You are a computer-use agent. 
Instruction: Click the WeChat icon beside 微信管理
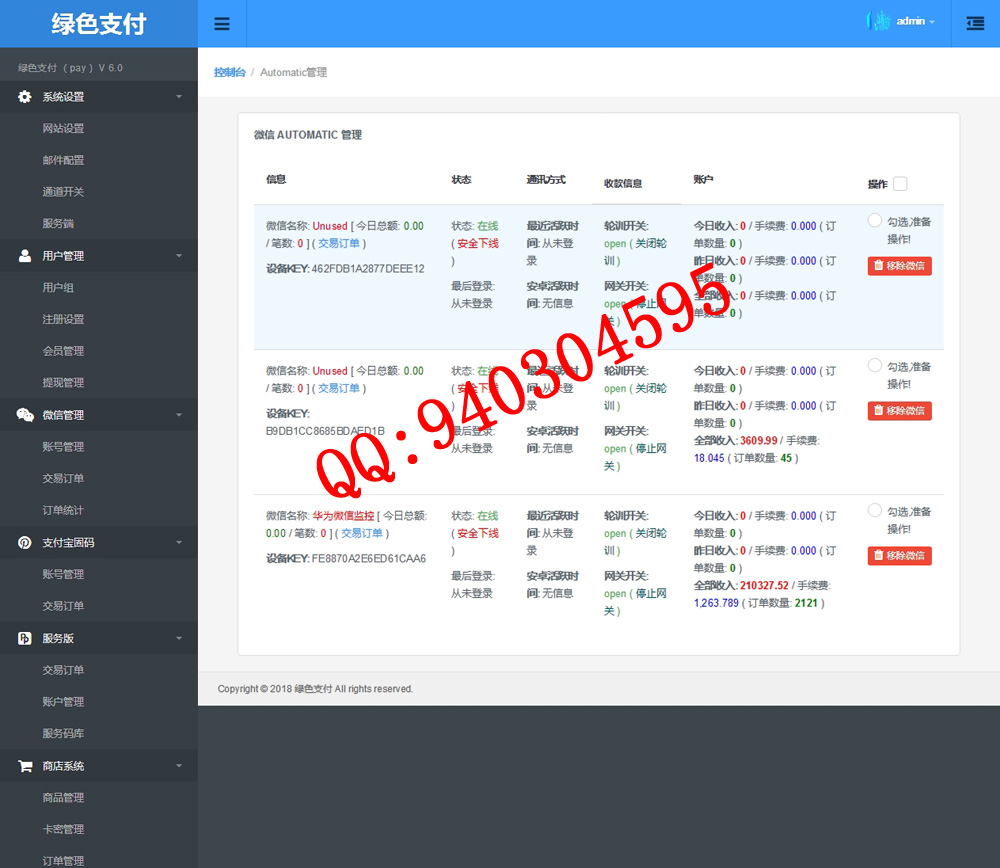pyautogui.click(x=25, y=415)
